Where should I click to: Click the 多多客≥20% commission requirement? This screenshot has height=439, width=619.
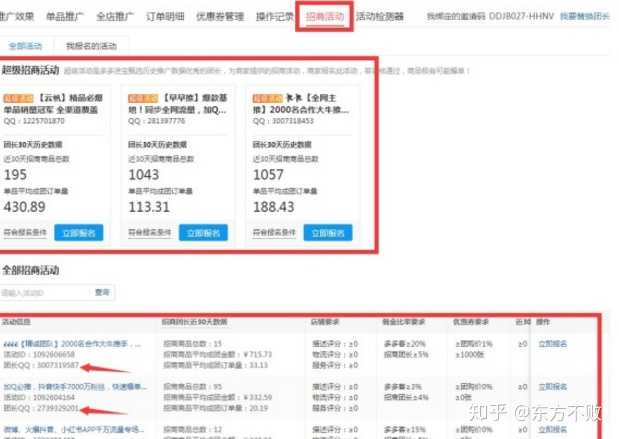(x=405, y=344)
